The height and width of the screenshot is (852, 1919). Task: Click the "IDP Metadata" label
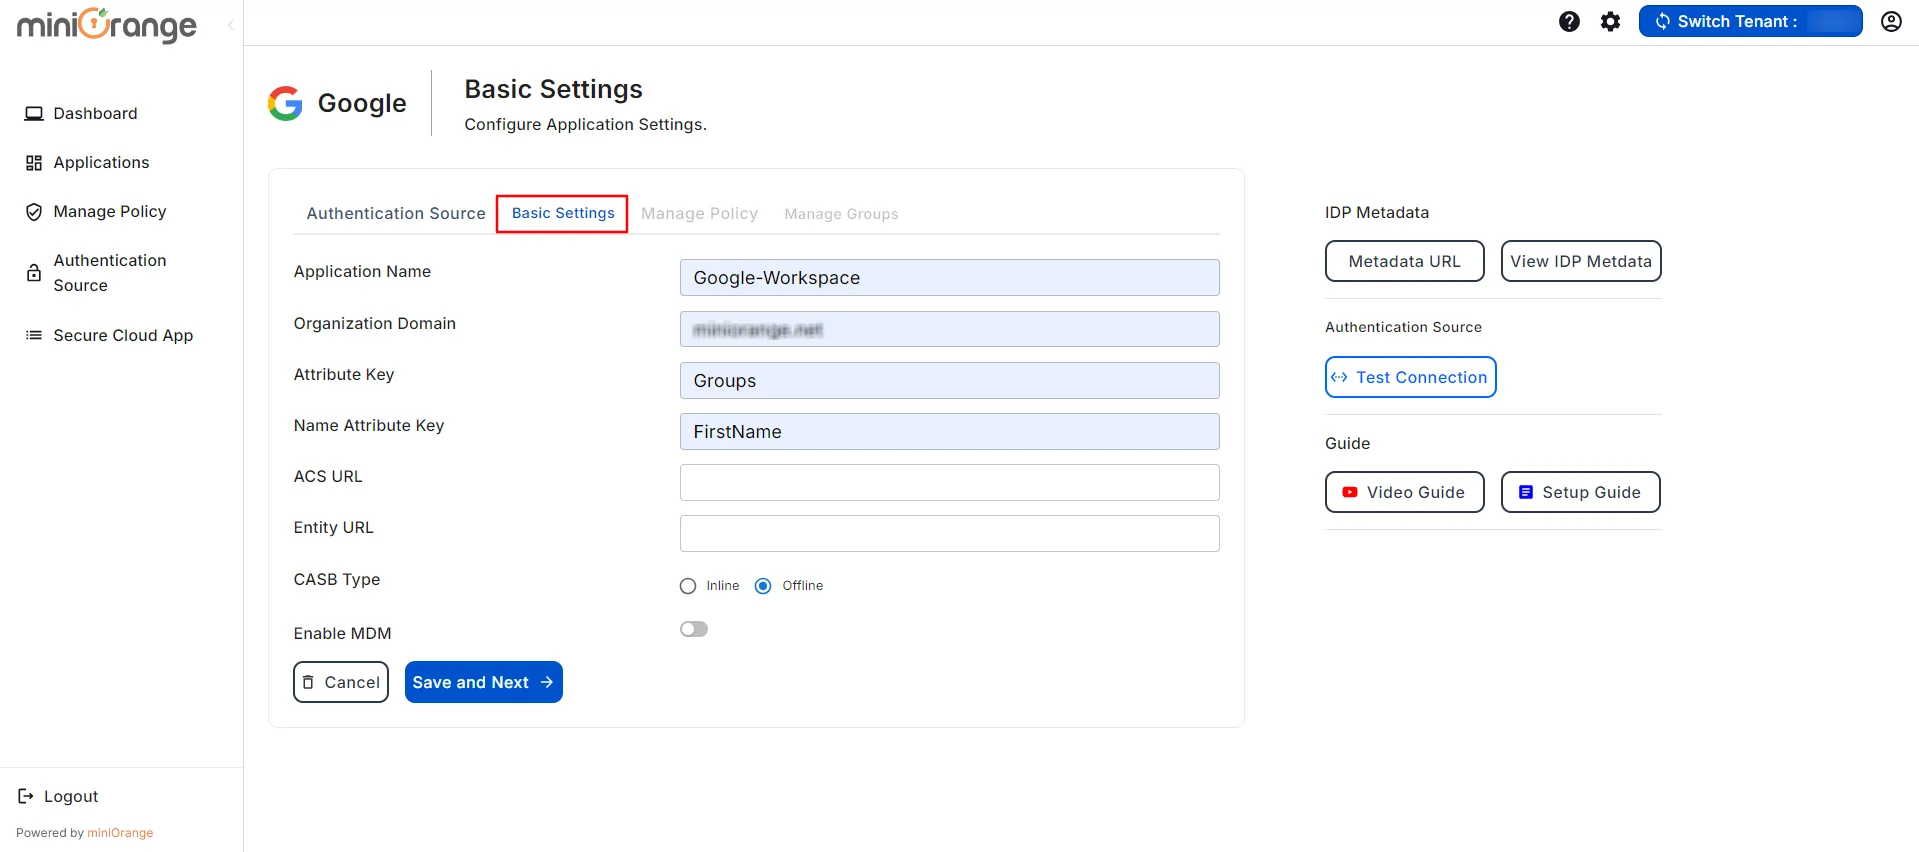tap(1377, 212)
